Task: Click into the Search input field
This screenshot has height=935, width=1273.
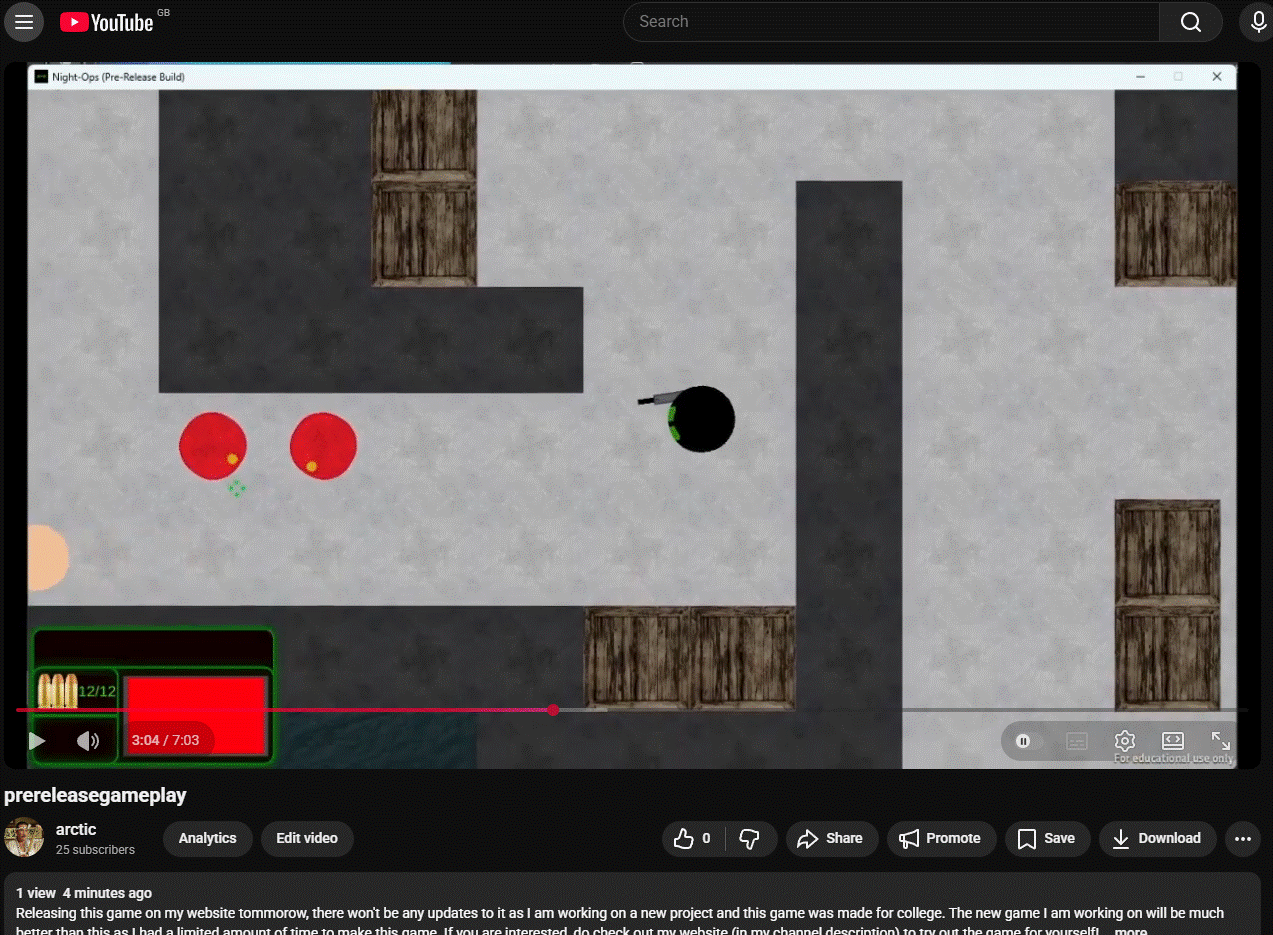Action: pos(890,22)
